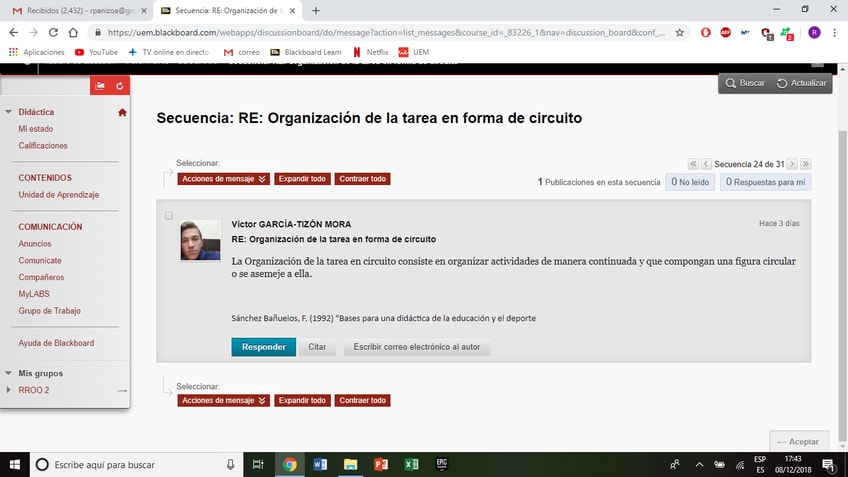848x477 pixels.
Task: Open Chrome from taskbar
Action: tap(289, 465)
